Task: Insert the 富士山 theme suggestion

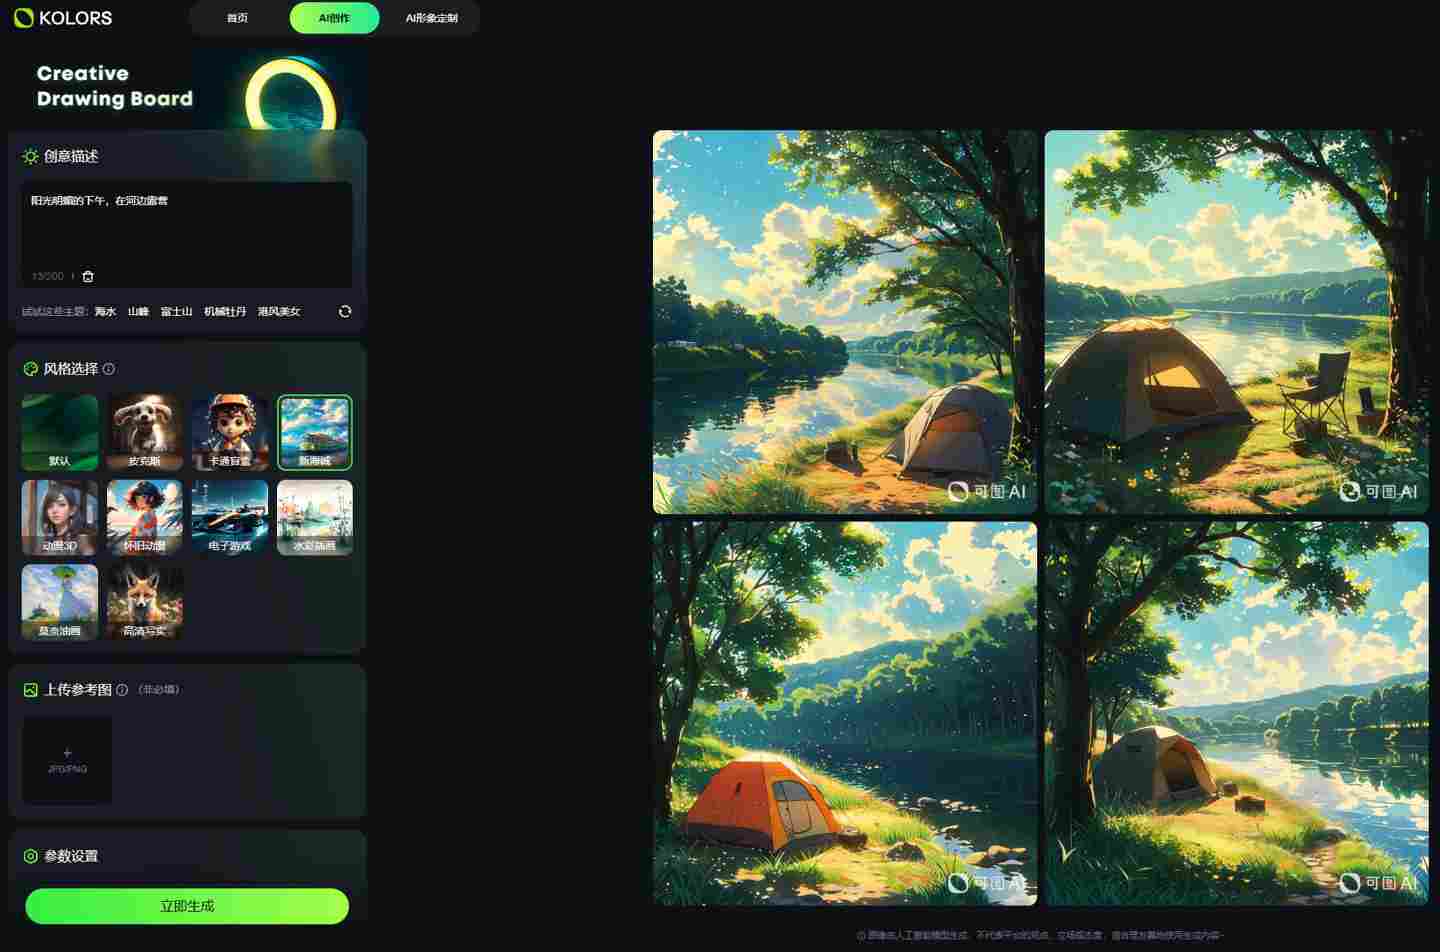Action: tap(176, 312)
